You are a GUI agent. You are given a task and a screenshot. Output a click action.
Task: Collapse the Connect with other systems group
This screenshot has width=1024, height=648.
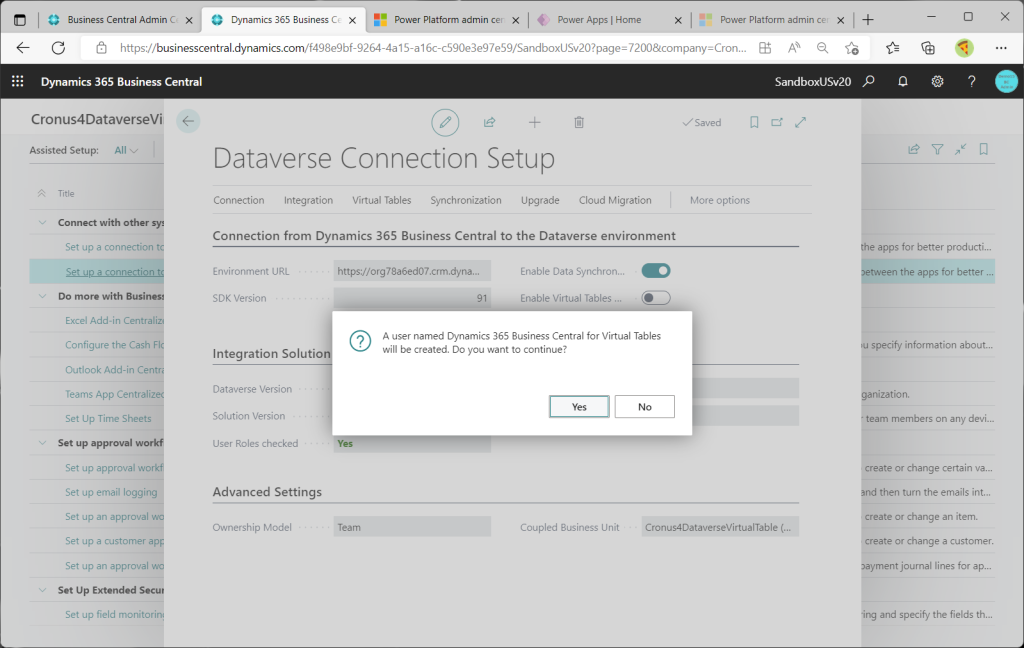pos(42,223)
